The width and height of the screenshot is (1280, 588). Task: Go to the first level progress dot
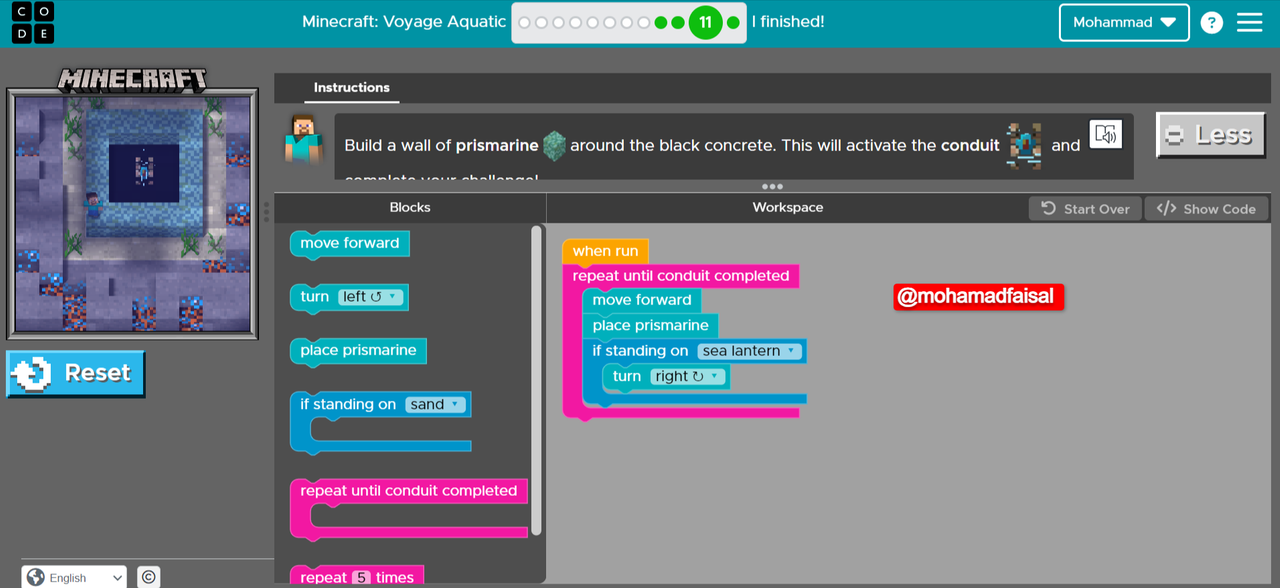(x=525, y=22)
